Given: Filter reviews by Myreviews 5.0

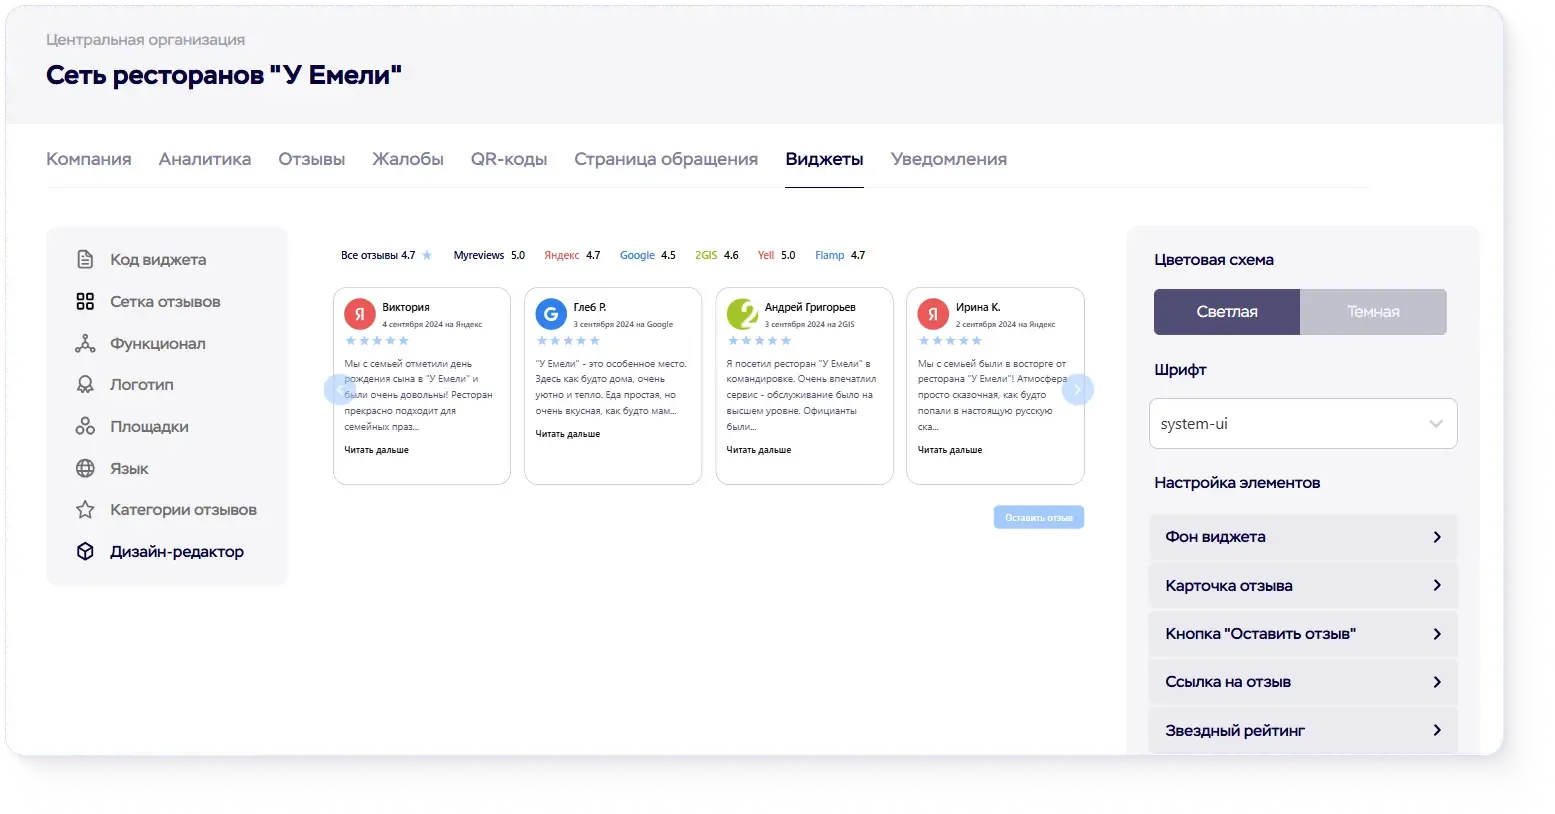Looking at the screenshot, I should click(489, 255).
